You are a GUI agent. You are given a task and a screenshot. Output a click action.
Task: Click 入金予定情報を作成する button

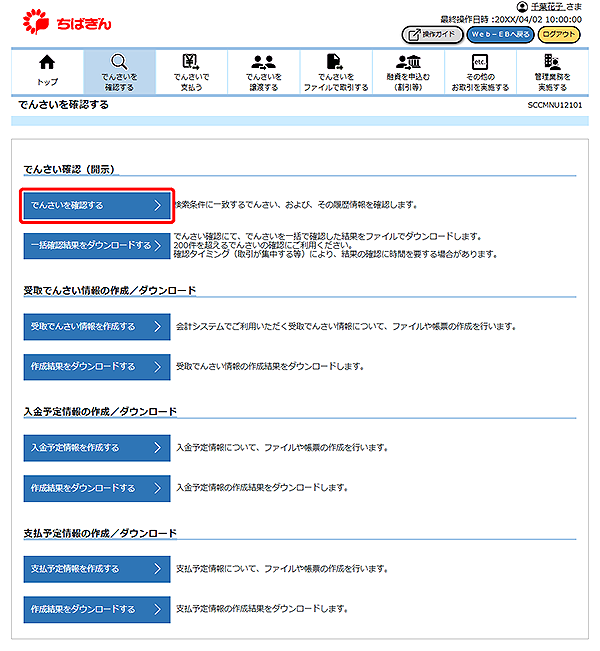click(97, 448)
